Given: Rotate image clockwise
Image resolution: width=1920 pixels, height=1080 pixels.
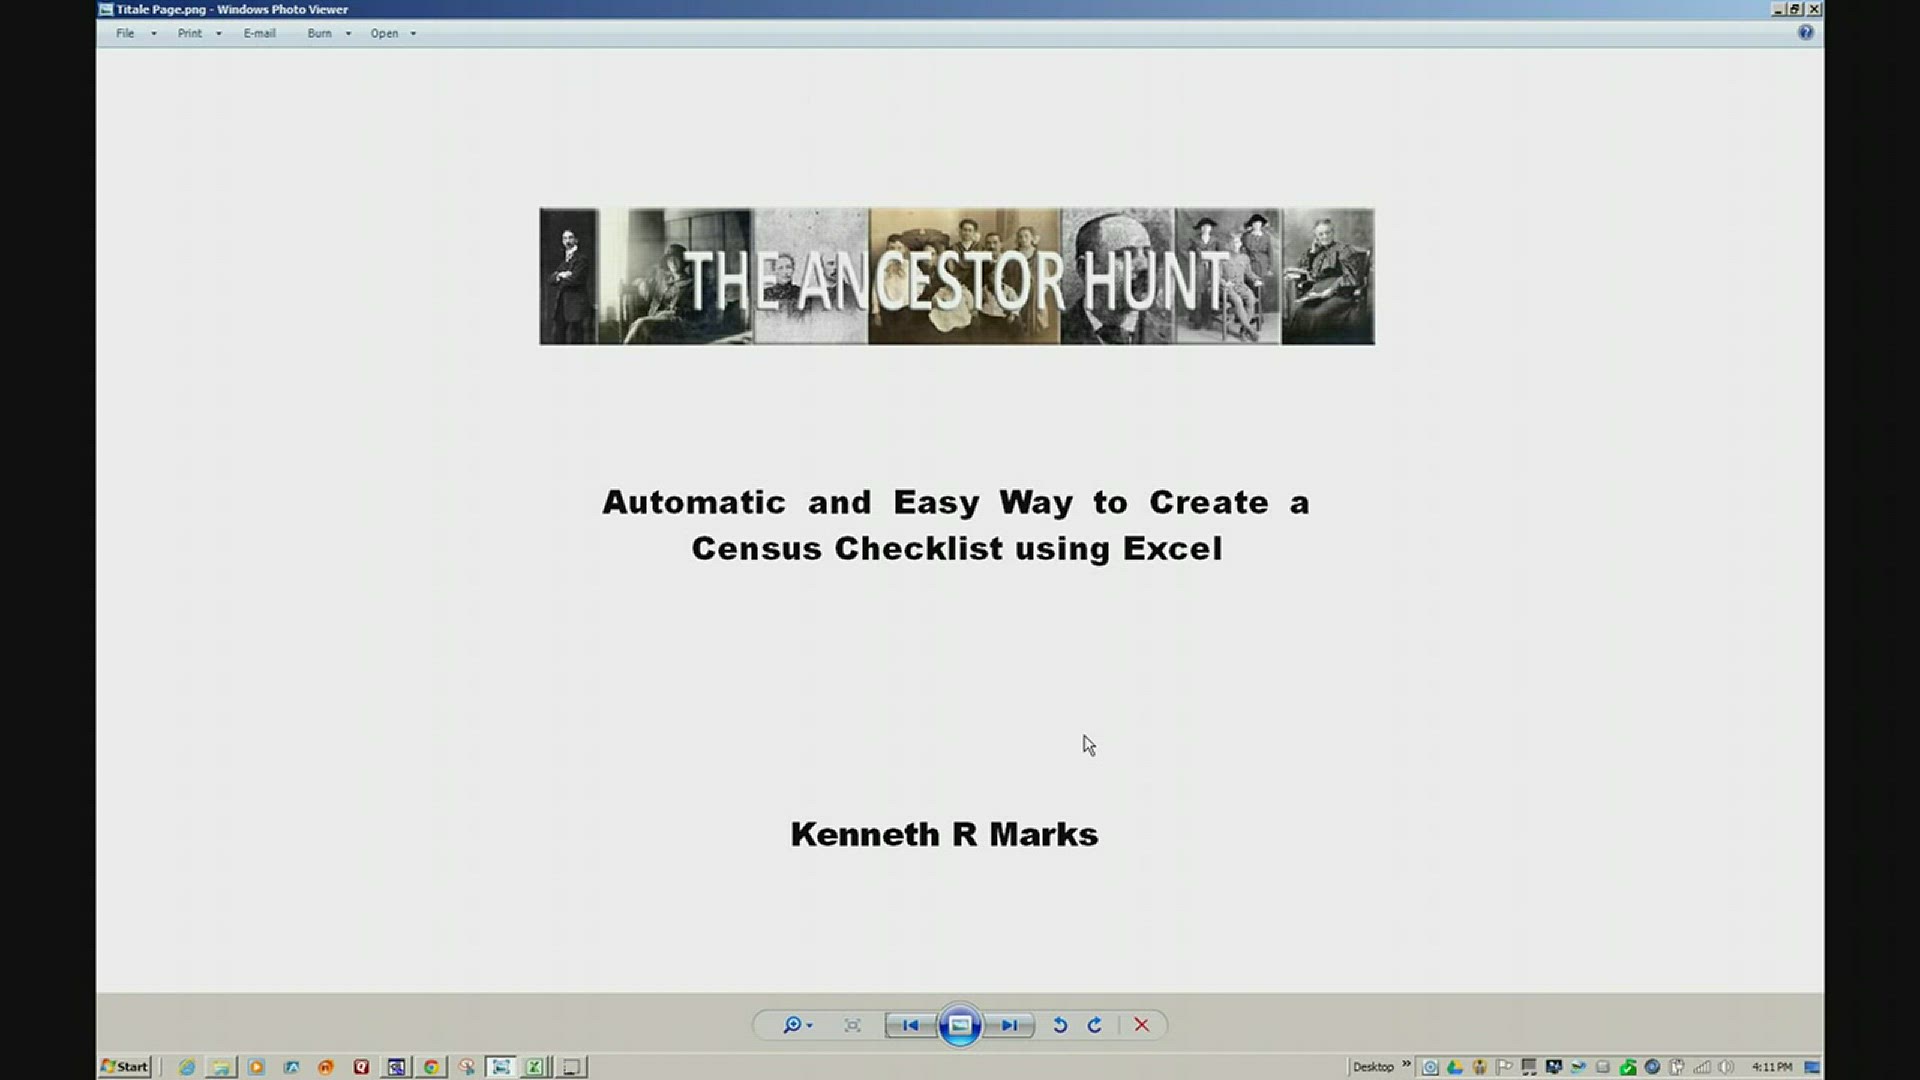Looking at the screenshot, I should click(x=1095, y=1025).
